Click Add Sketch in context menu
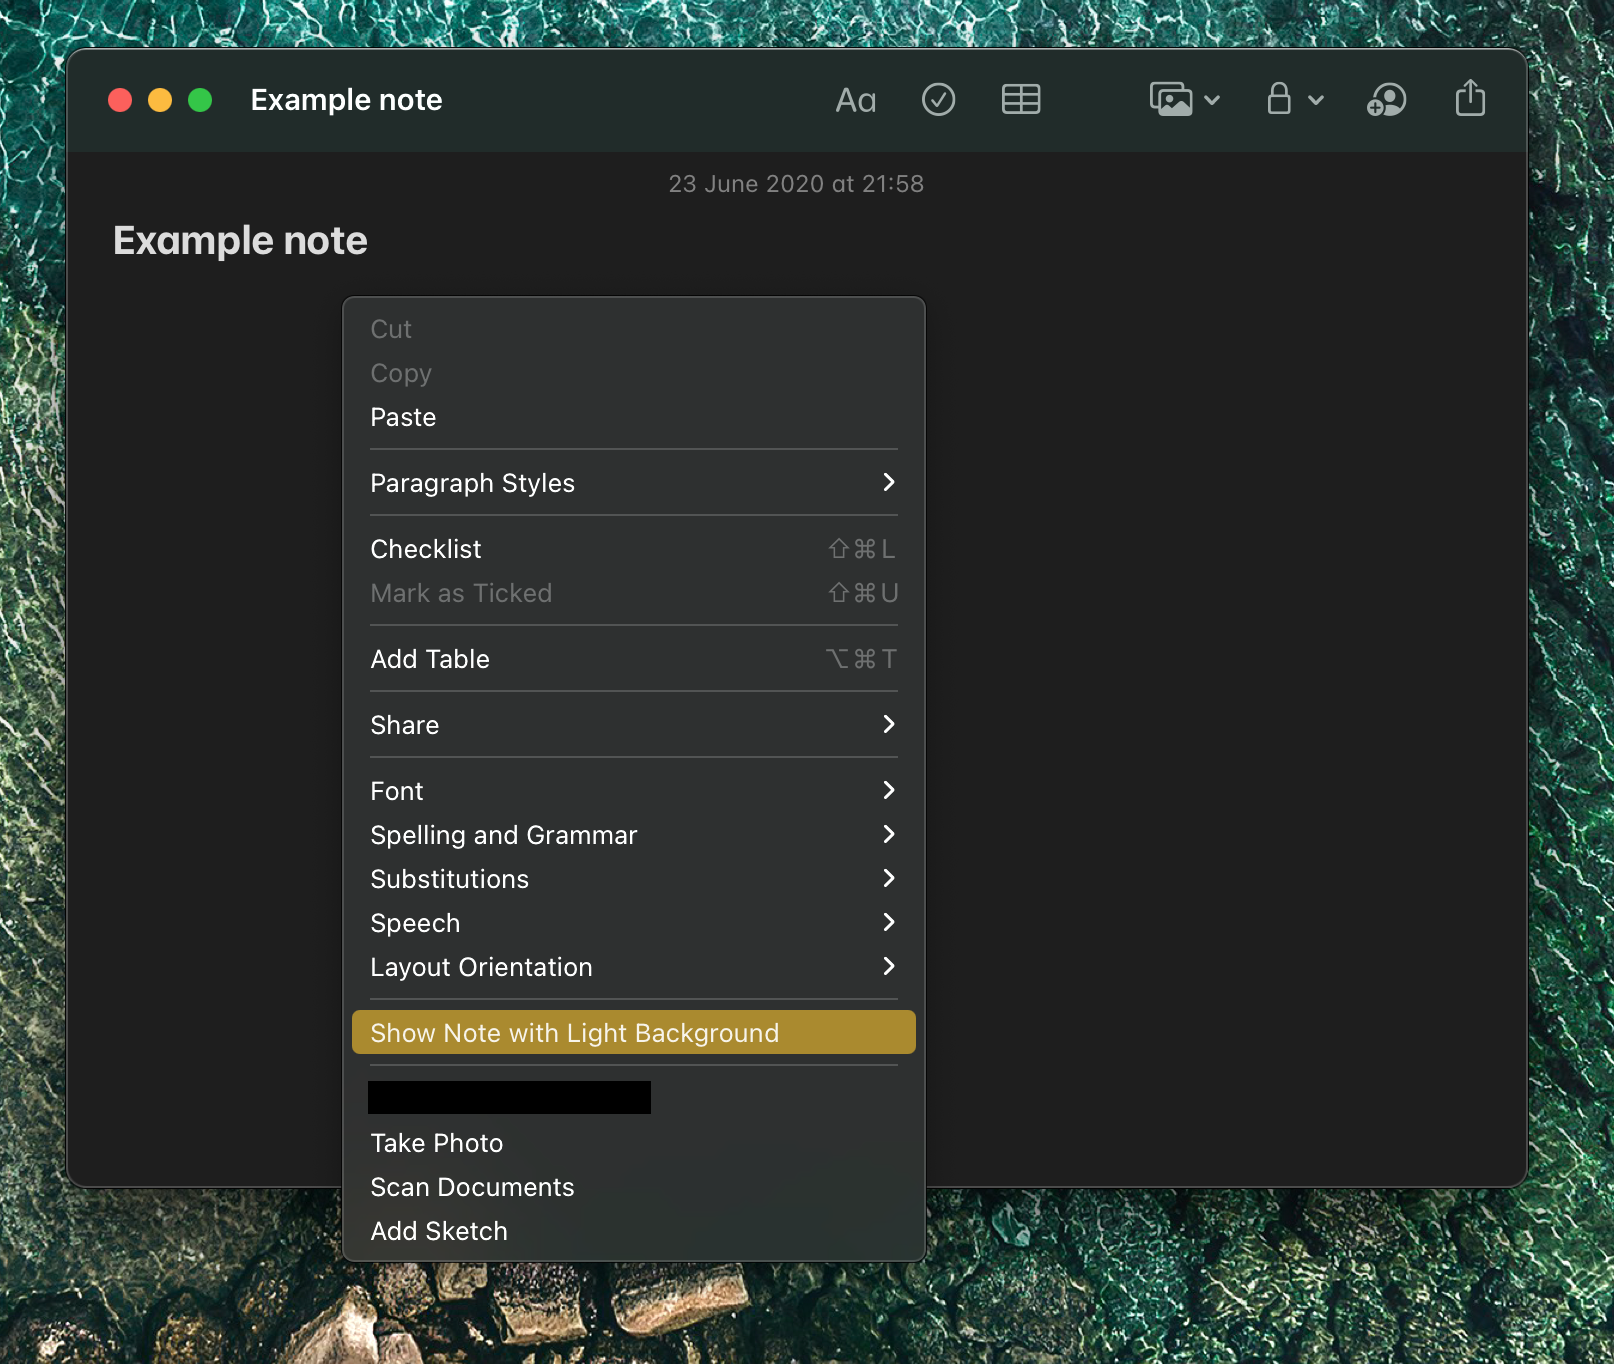Screen dimensions: 1614x1364 439,1231
